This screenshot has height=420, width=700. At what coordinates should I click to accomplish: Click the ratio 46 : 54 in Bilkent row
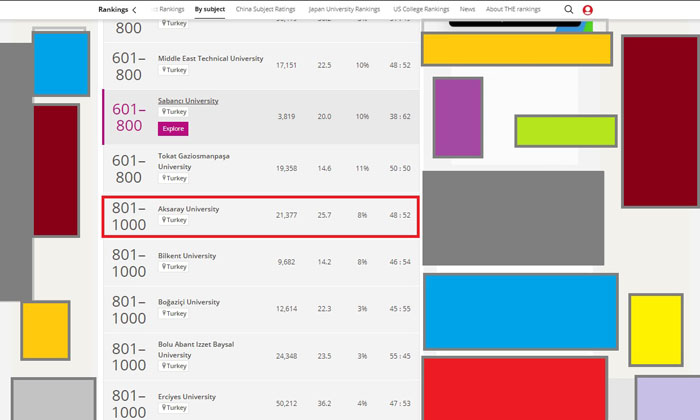point(400,262)
